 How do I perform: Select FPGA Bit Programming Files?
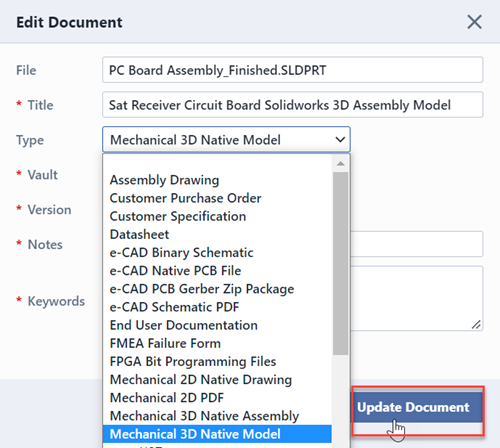click(217, 361)
